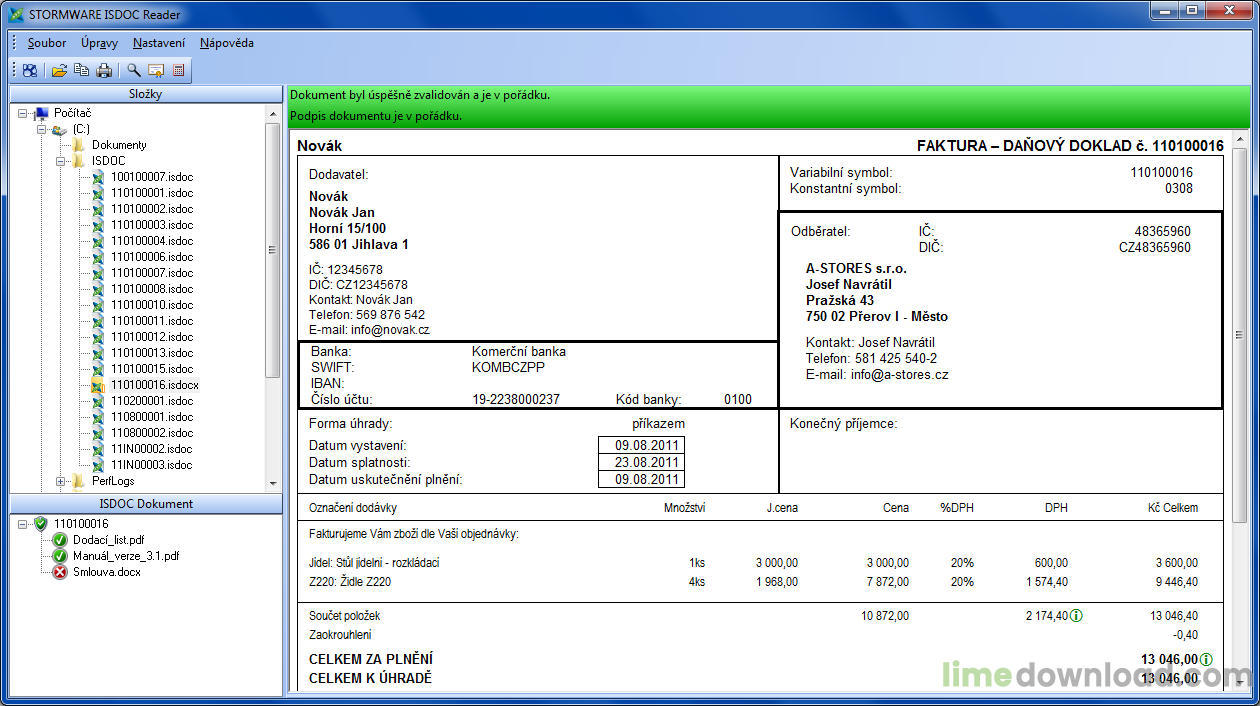Click the red error icon on Smlouva.docx

point(59,571)
